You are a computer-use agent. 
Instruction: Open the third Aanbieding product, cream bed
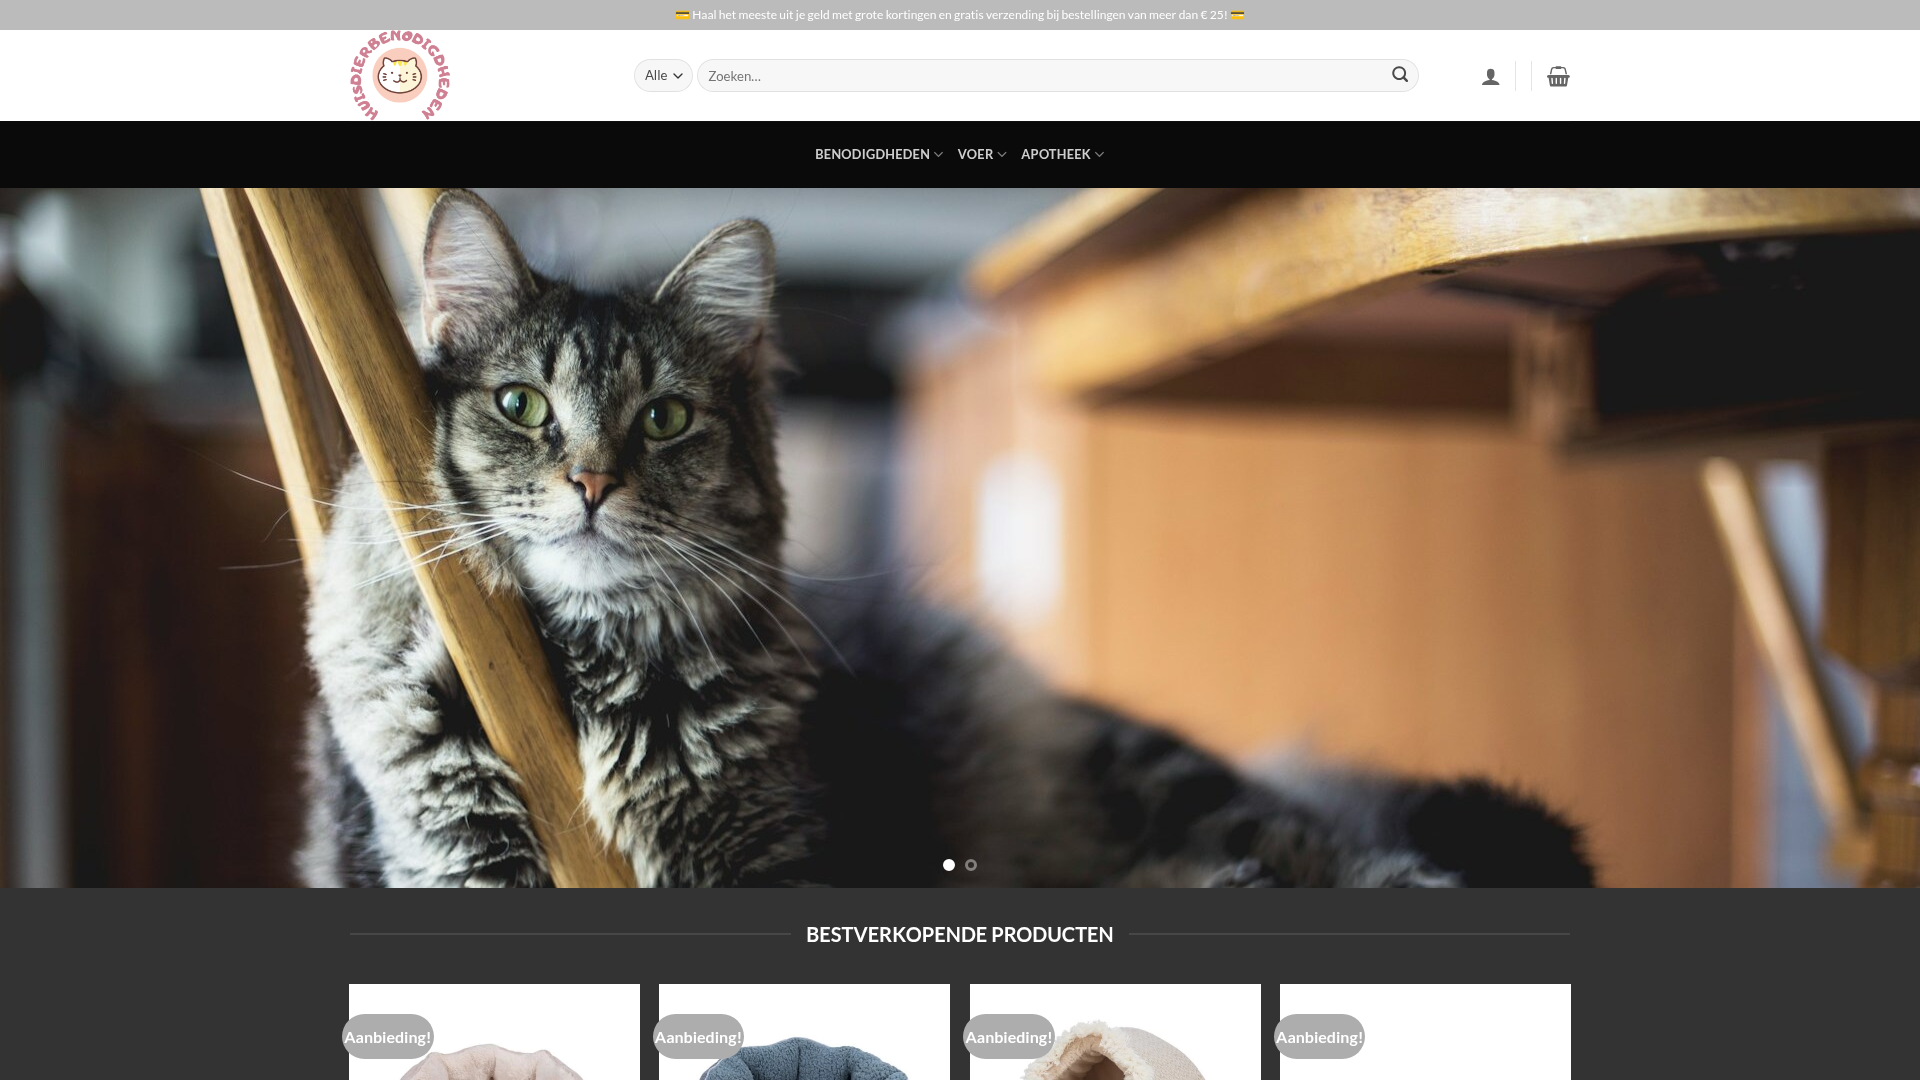pos(1115,1032)
